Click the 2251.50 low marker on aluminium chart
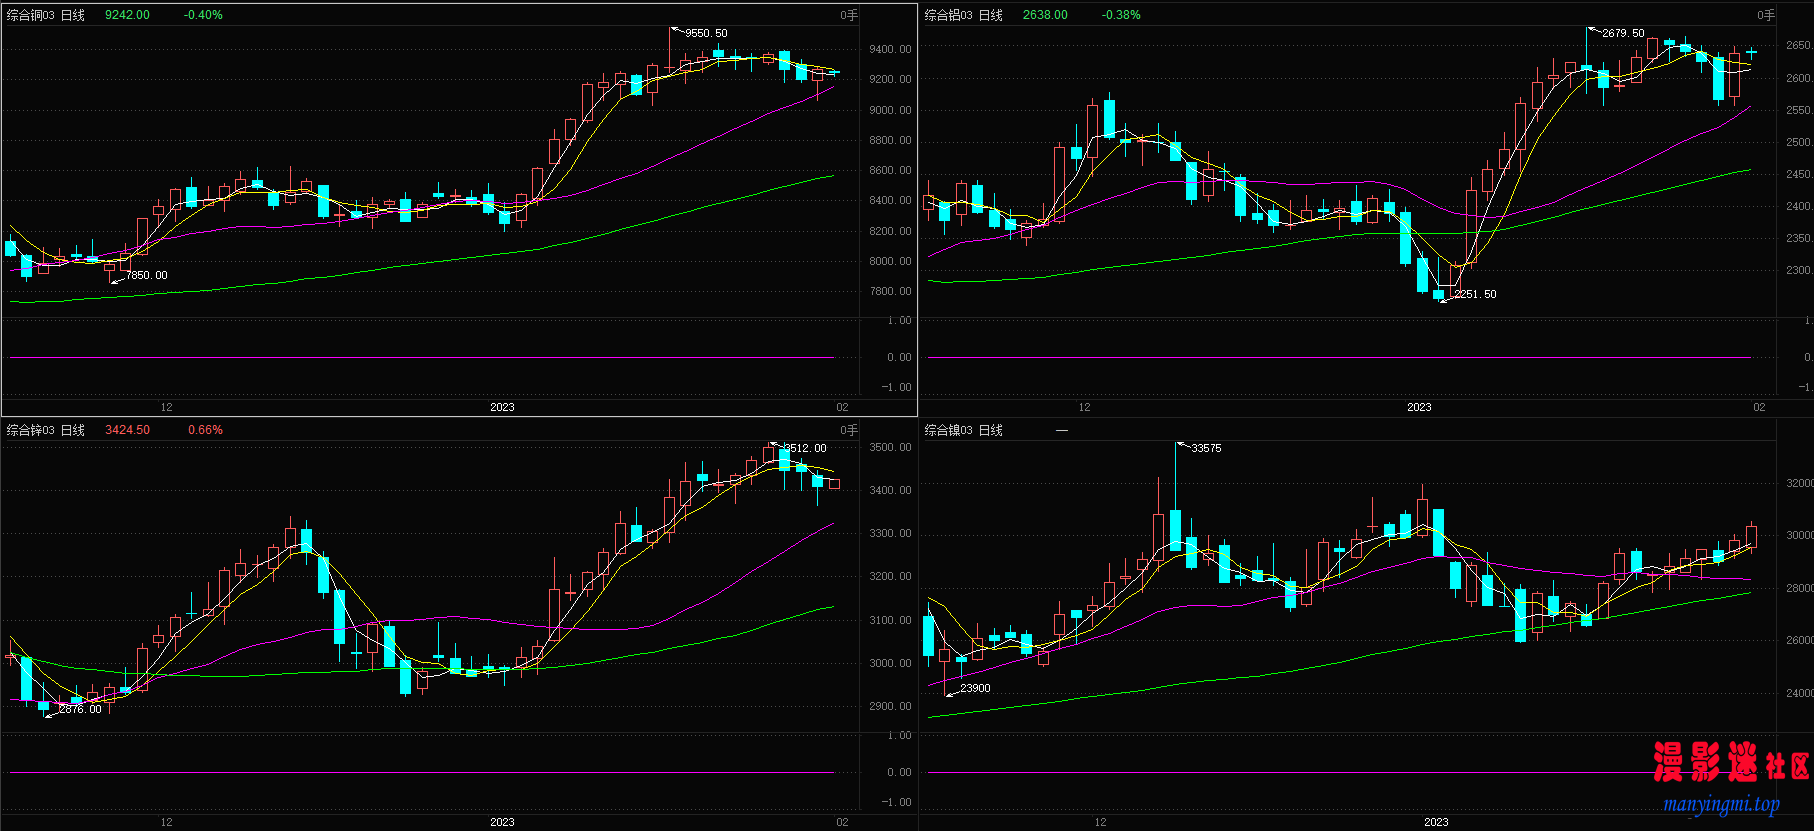This screenshot has width=1814, height=831. 1475,294
